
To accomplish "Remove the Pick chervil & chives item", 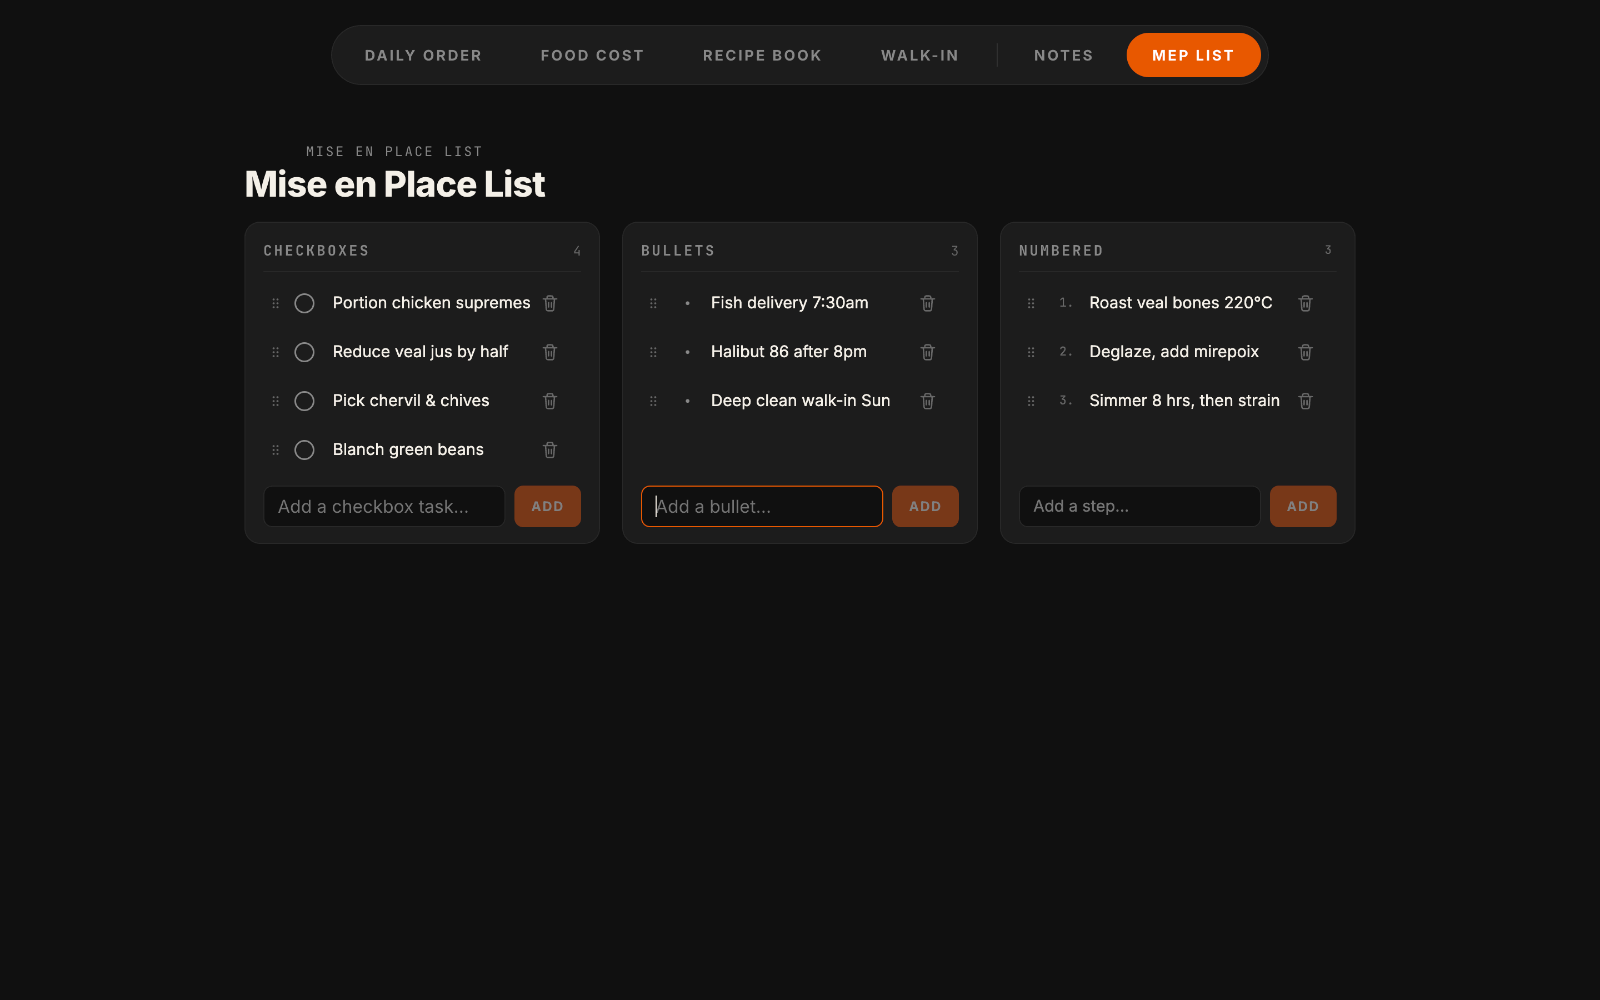I will click(x=550, y=401).
